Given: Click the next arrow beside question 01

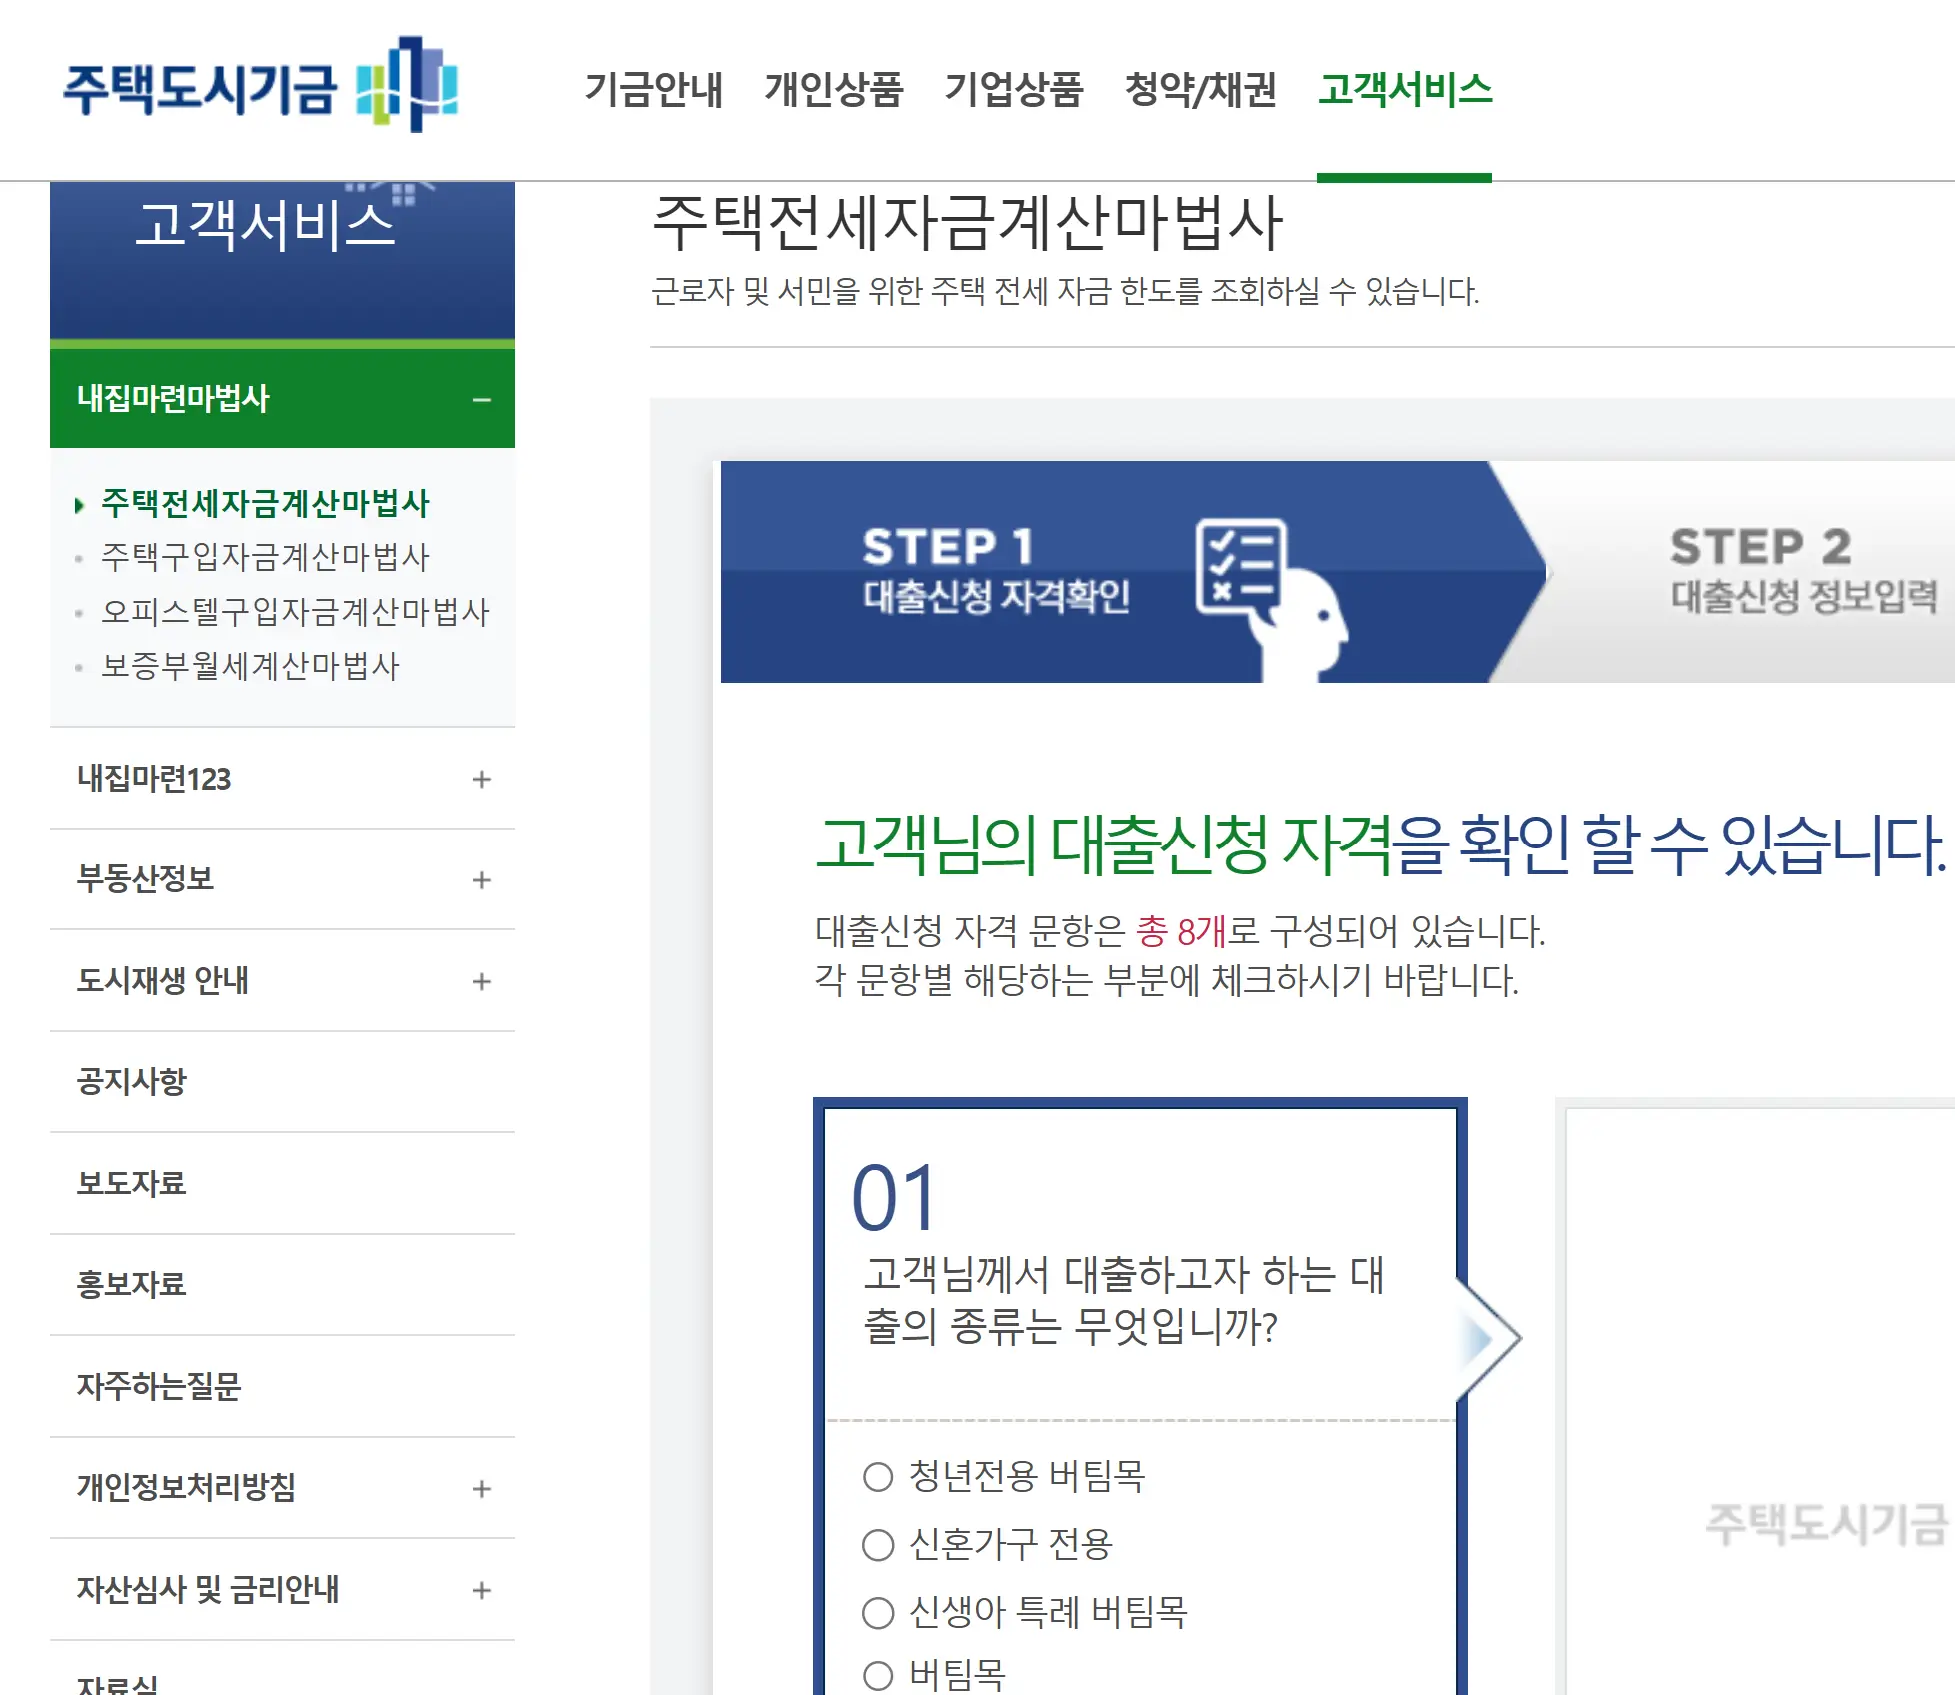Looking at the screenshot, I should 1489,1339.
